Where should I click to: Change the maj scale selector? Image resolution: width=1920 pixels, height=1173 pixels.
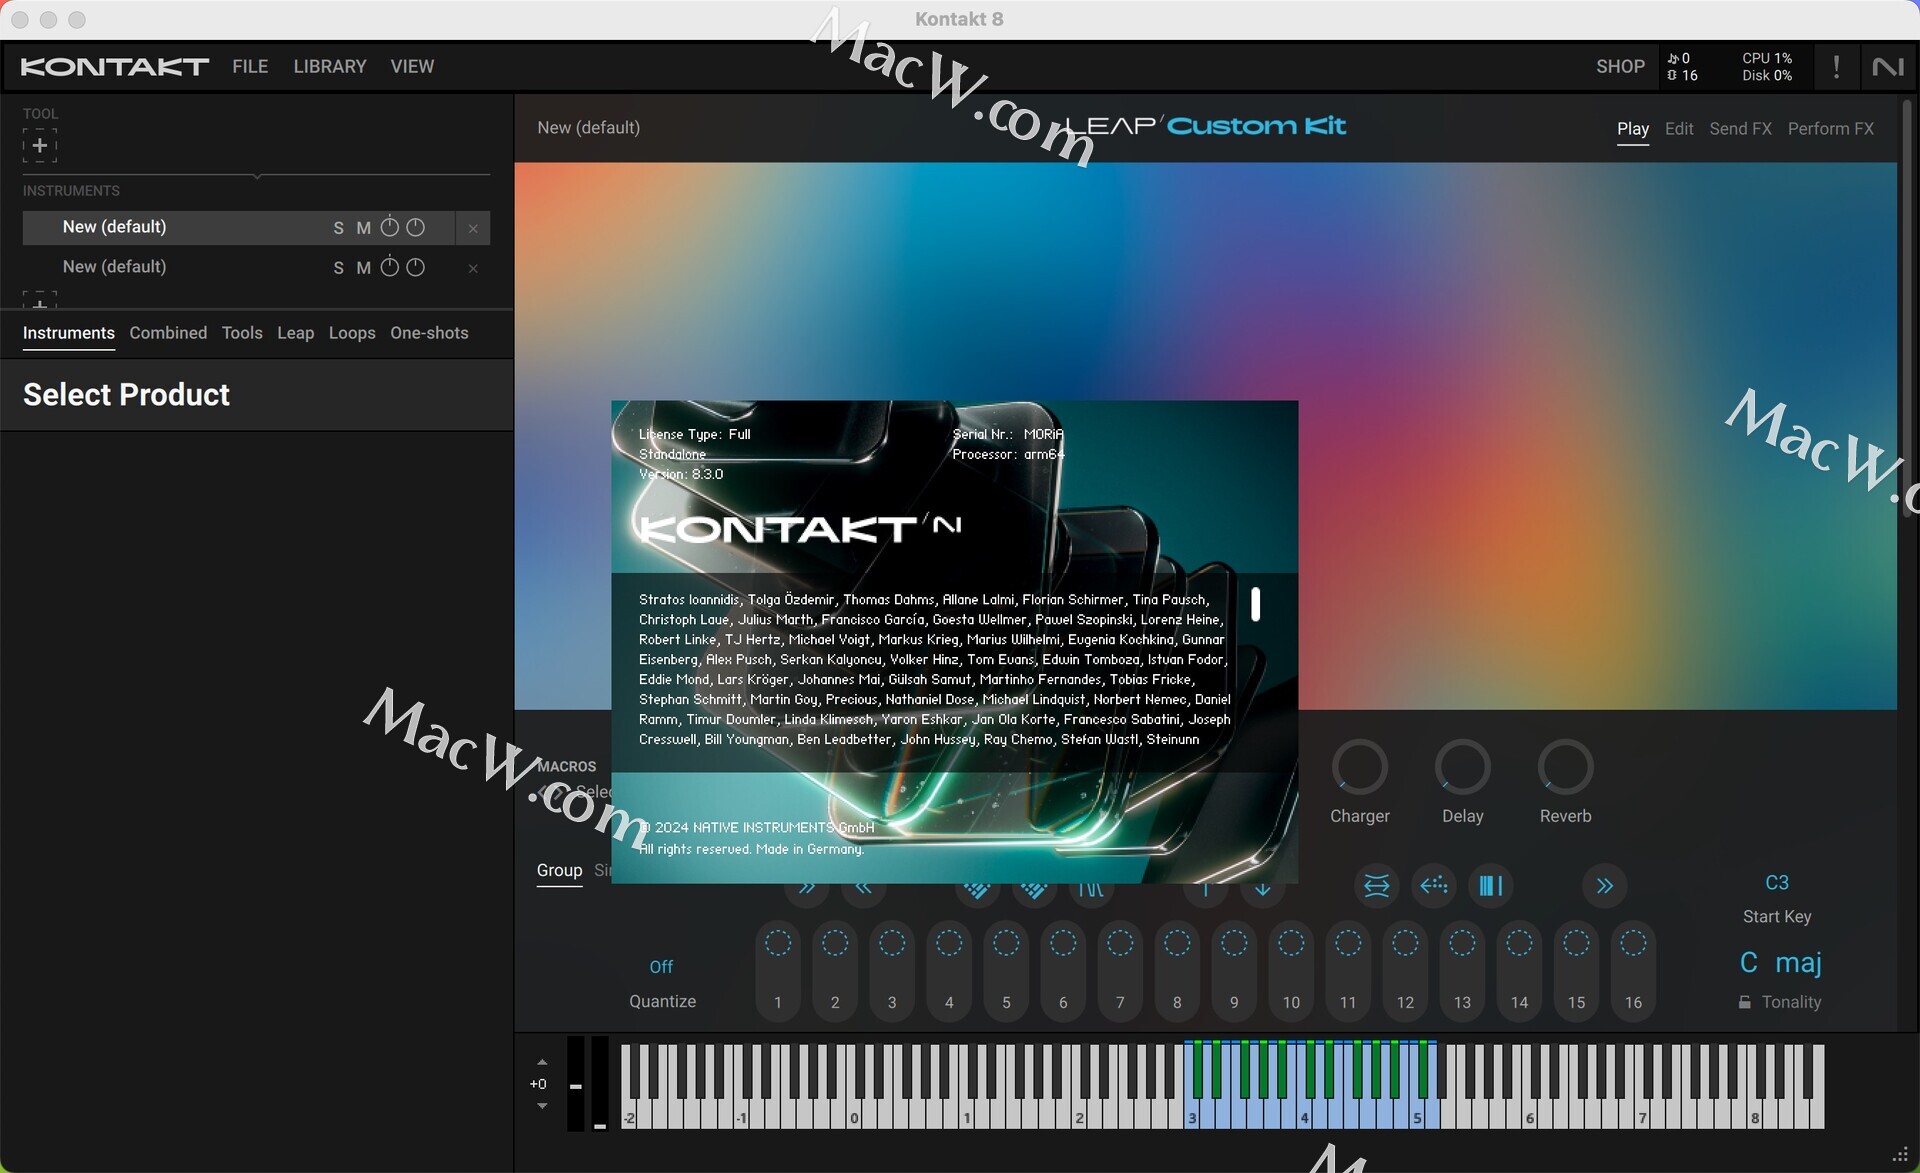point(1798,963)
